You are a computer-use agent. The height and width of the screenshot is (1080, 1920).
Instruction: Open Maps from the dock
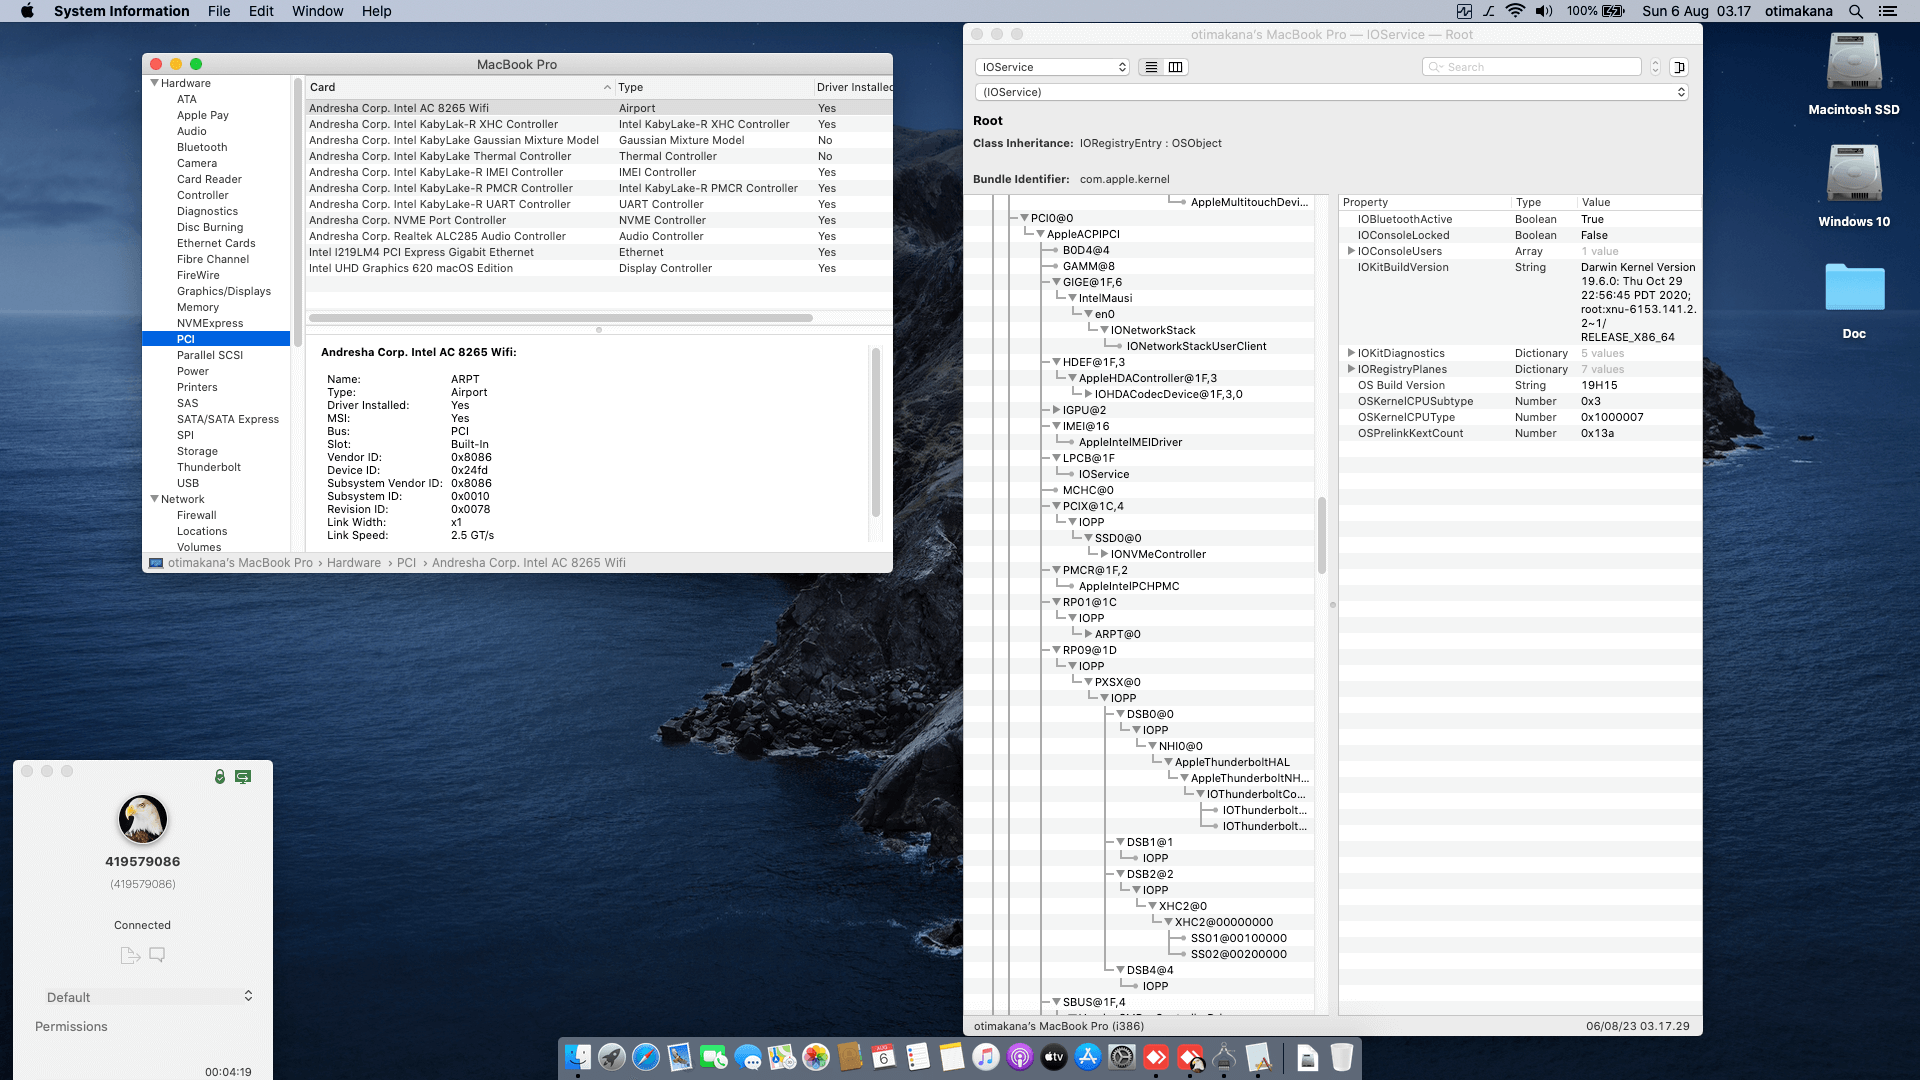point(782,1057)
